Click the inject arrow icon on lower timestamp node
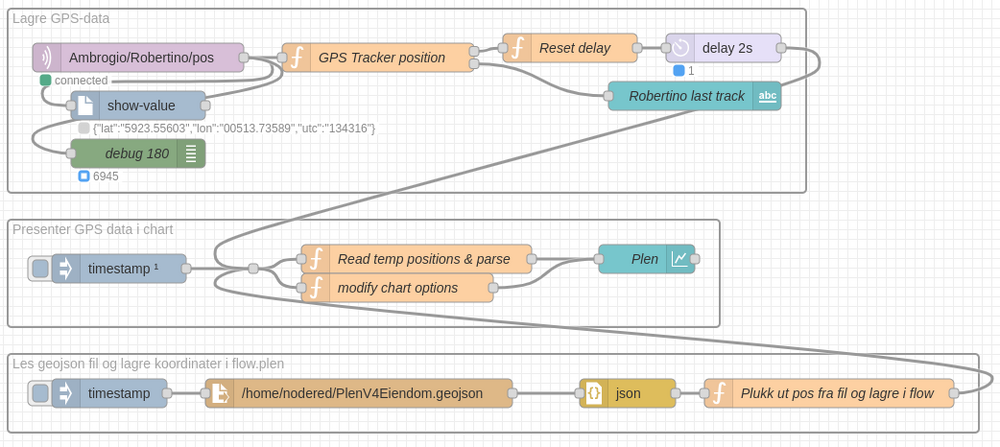 coord(65,393)
